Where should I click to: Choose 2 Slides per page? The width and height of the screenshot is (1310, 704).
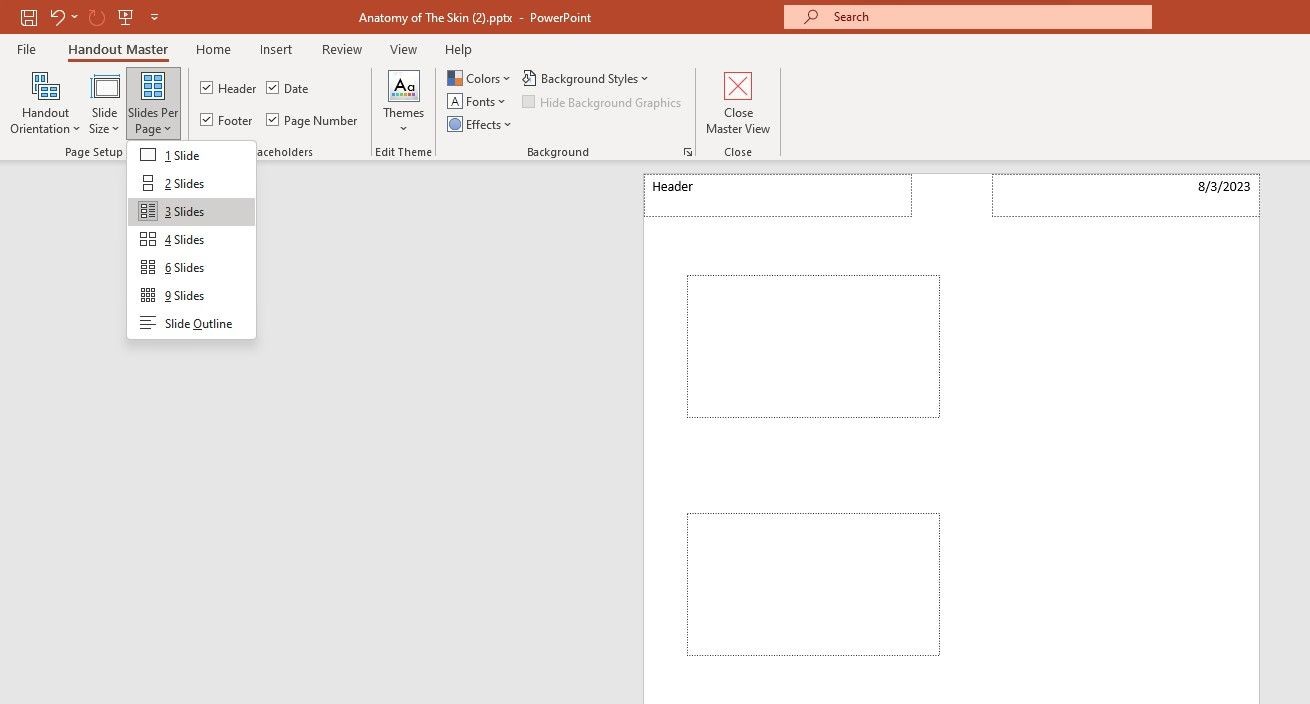pos(191,183)
